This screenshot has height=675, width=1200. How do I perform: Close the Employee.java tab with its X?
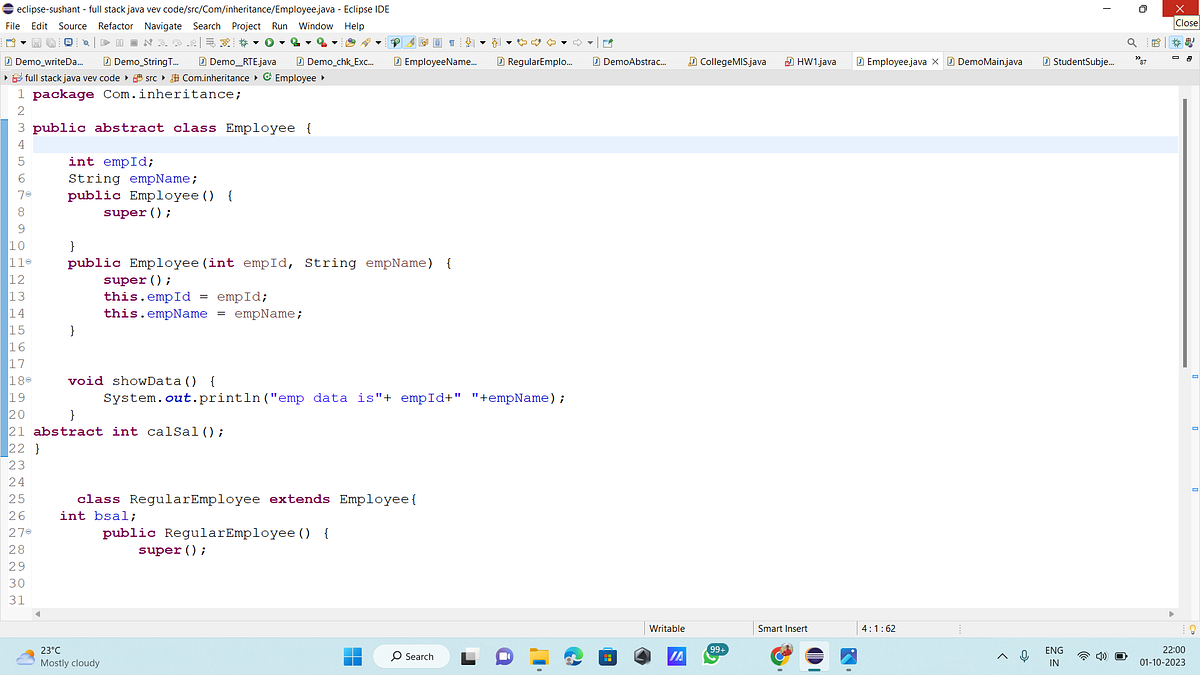click(x=935, y=61)
